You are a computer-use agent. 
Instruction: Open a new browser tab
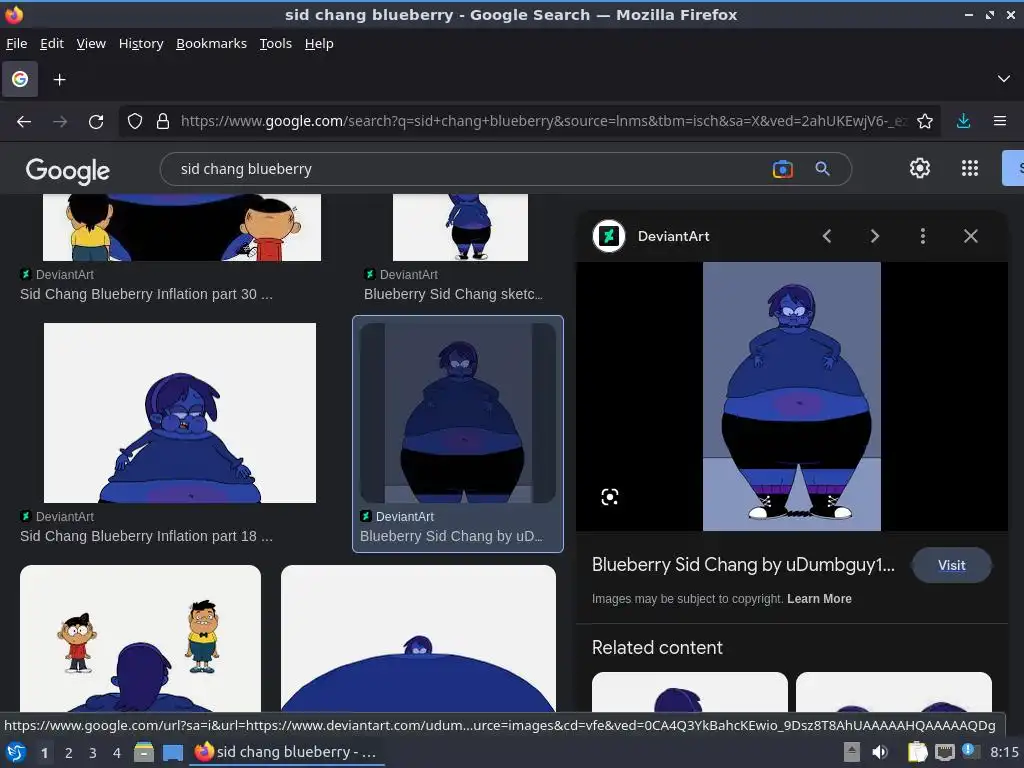(x=59, y=80)
